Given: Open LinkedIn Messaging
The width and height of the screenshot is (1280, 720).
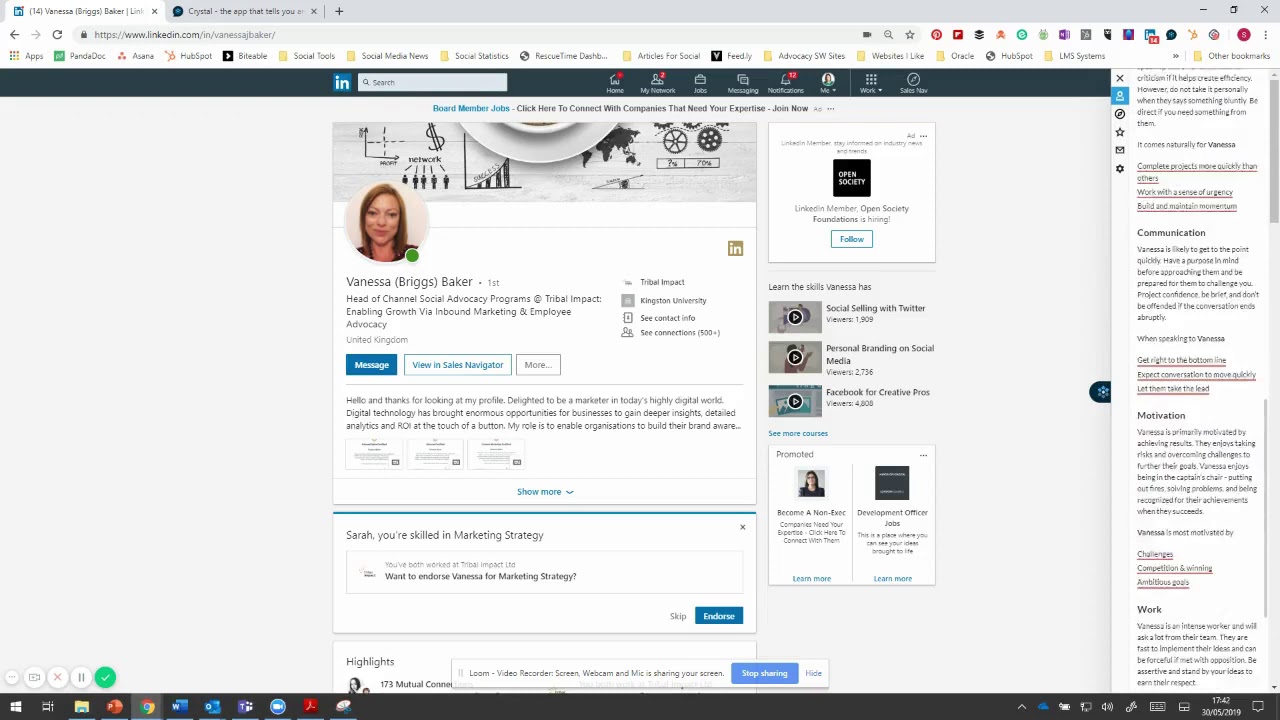Looking at the screenshot, I should 743,83.
